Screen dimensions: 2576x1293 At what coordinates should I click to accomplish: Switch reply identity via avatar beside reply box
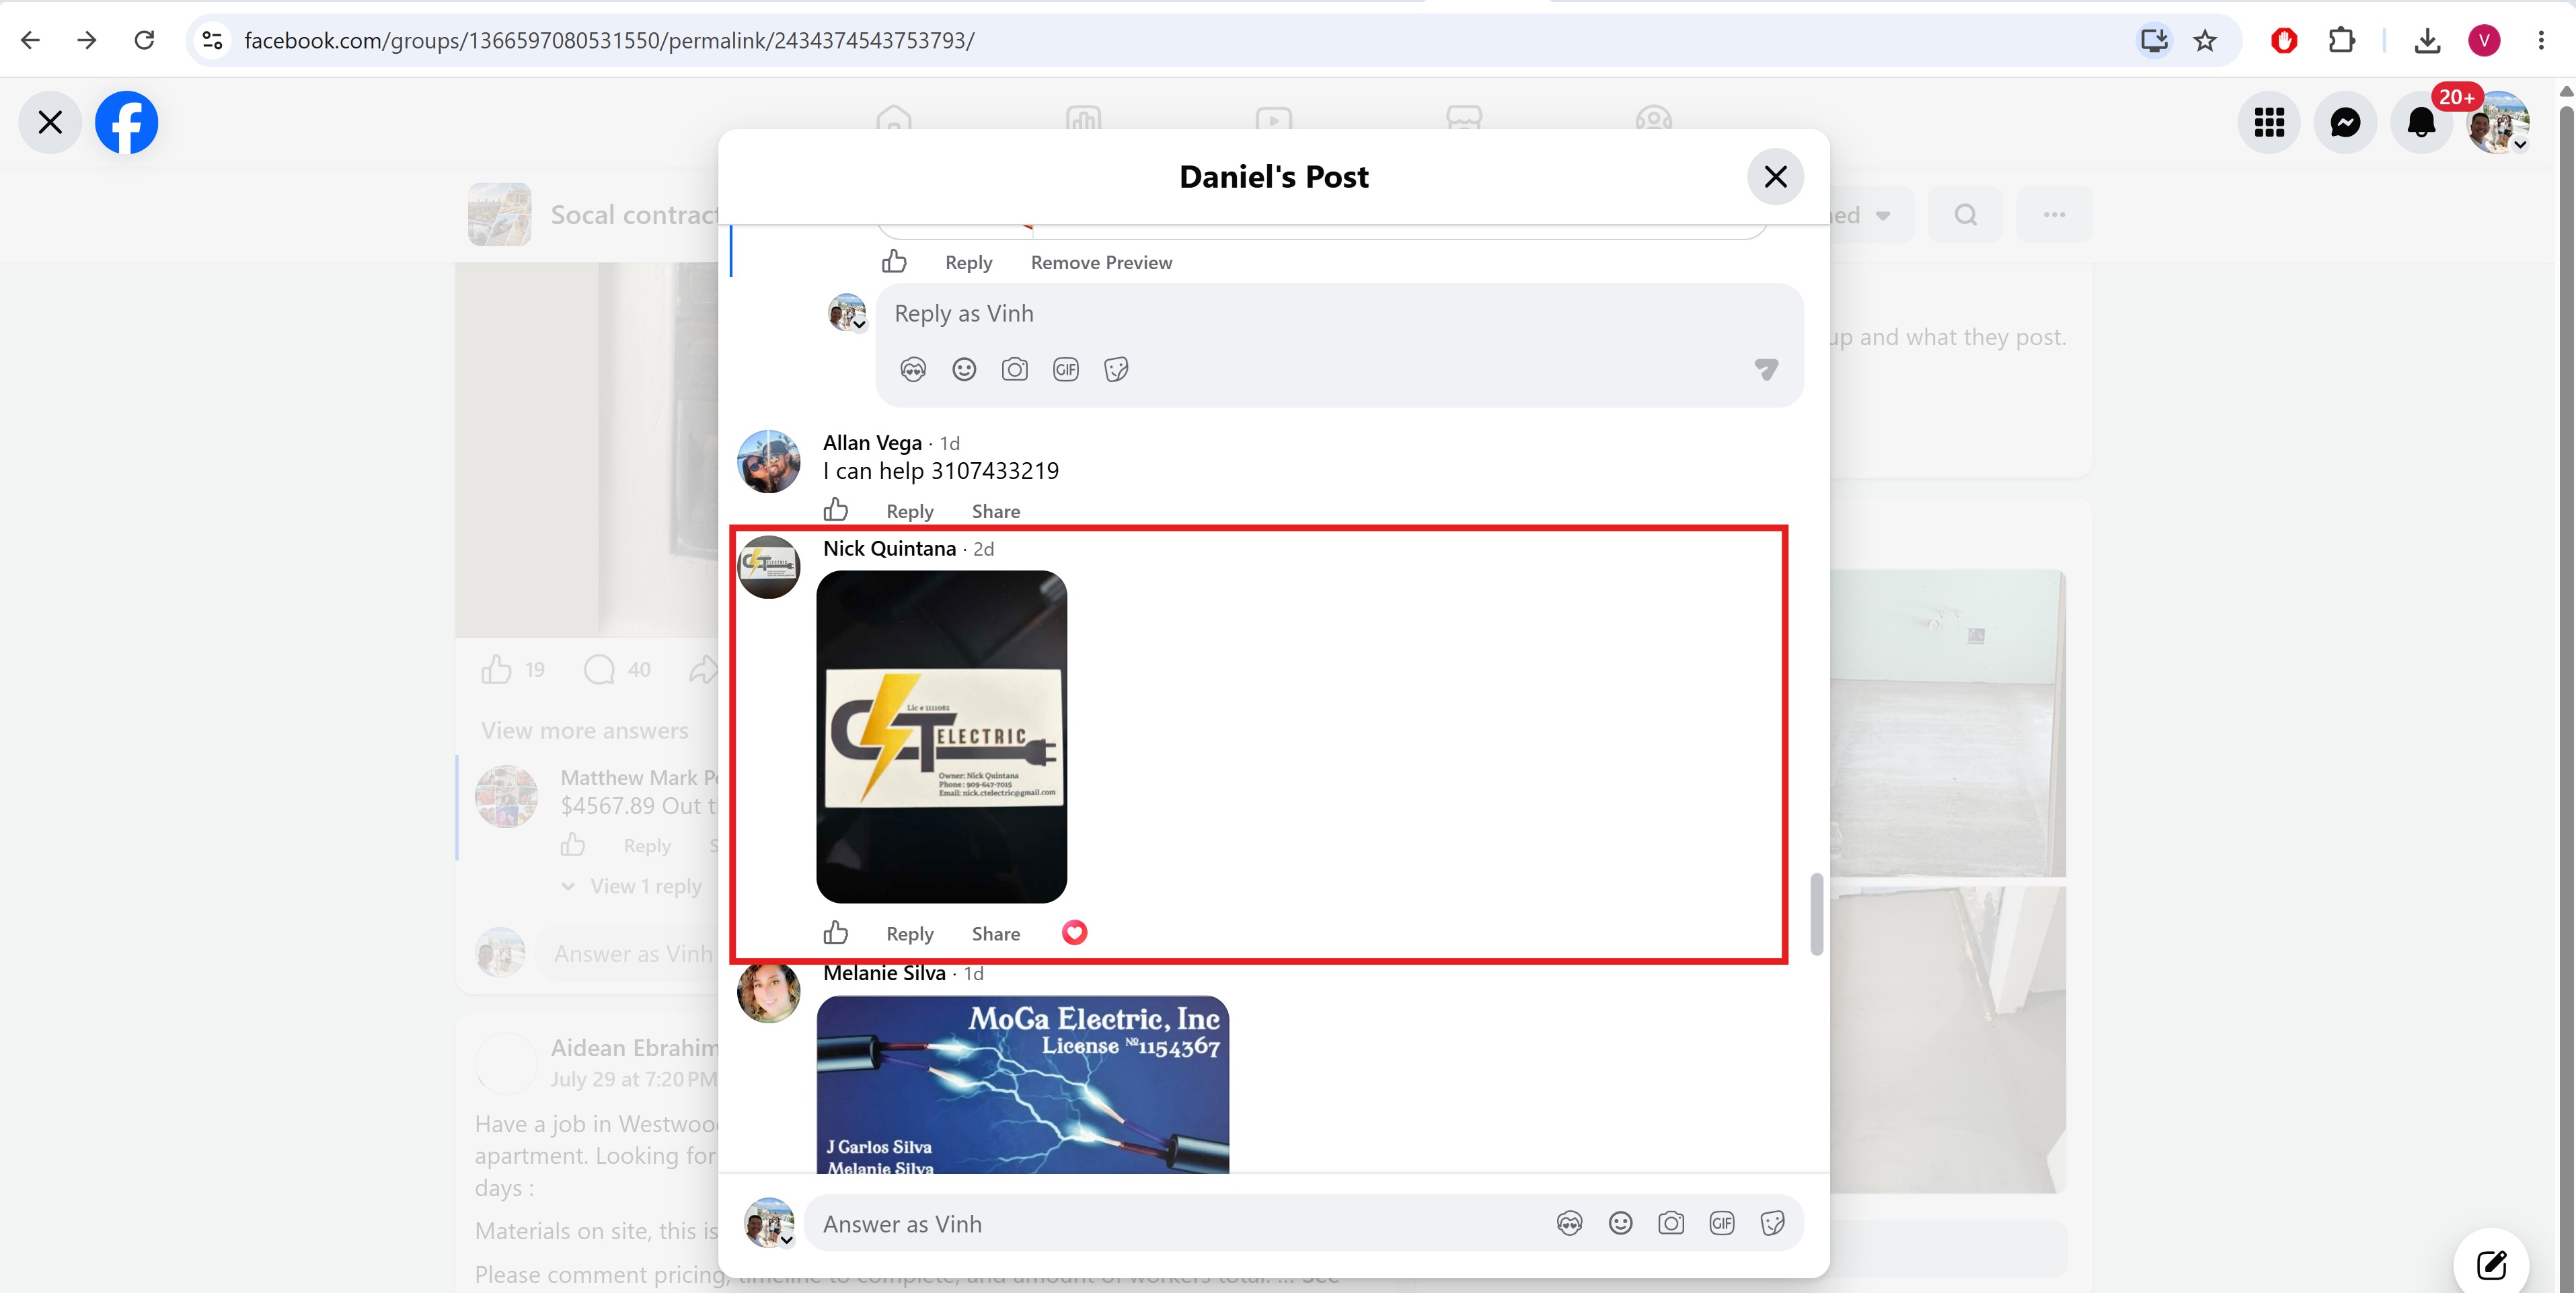847,312
